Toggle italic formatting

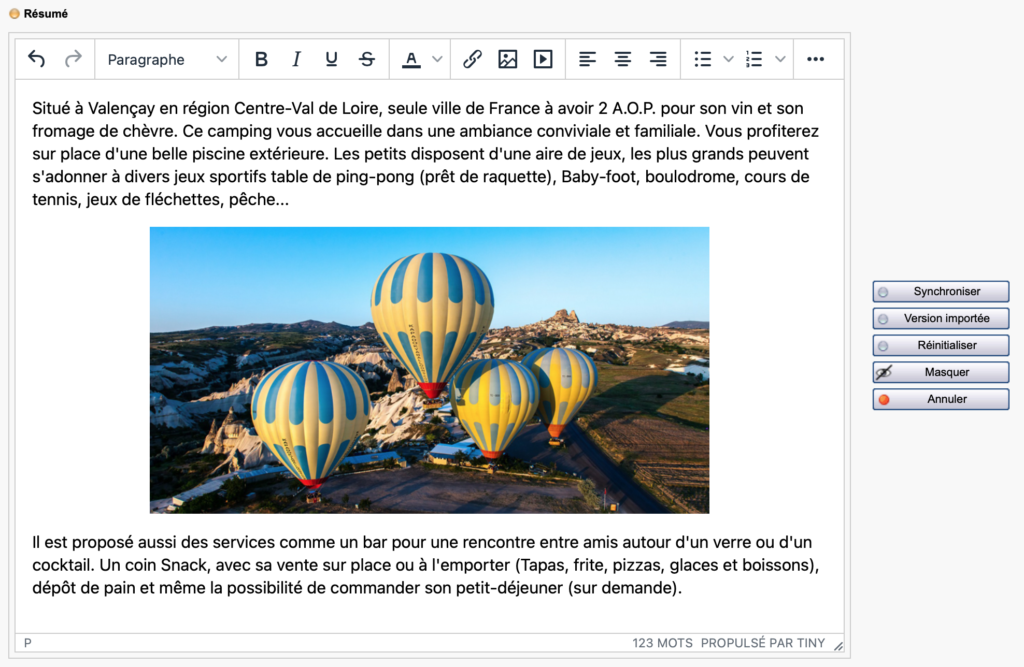[x=296, y=59]
